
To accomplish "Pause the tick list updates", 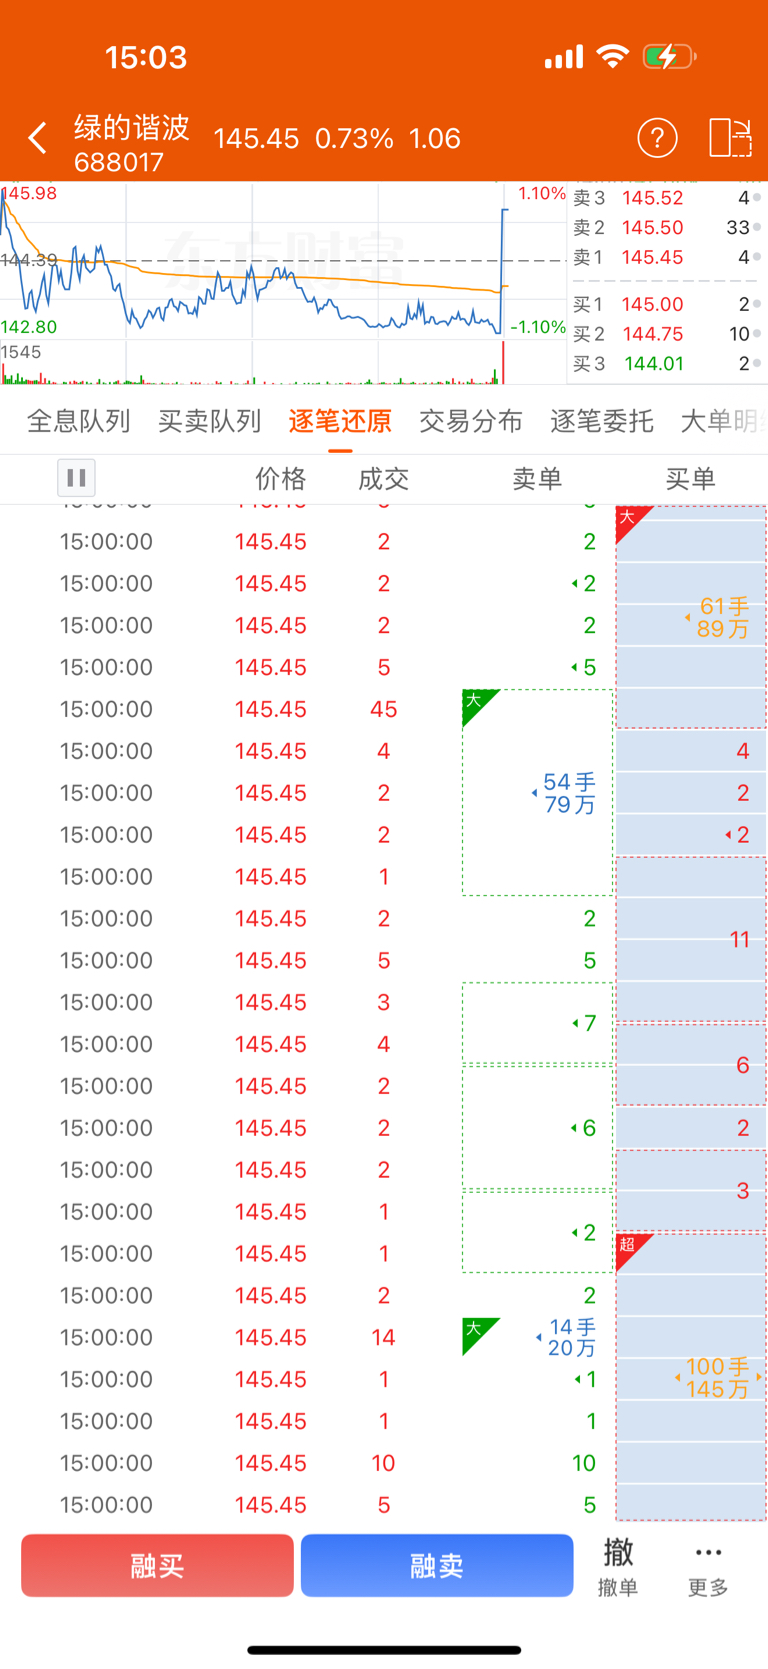I will (x=76, y=478).
